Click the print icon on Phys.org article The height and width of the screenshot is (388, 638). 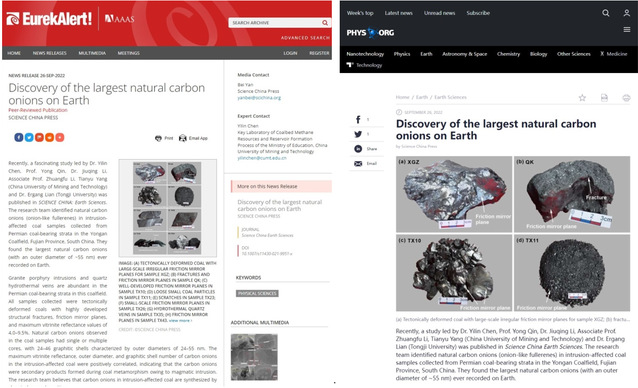click(x=626, y=98)
